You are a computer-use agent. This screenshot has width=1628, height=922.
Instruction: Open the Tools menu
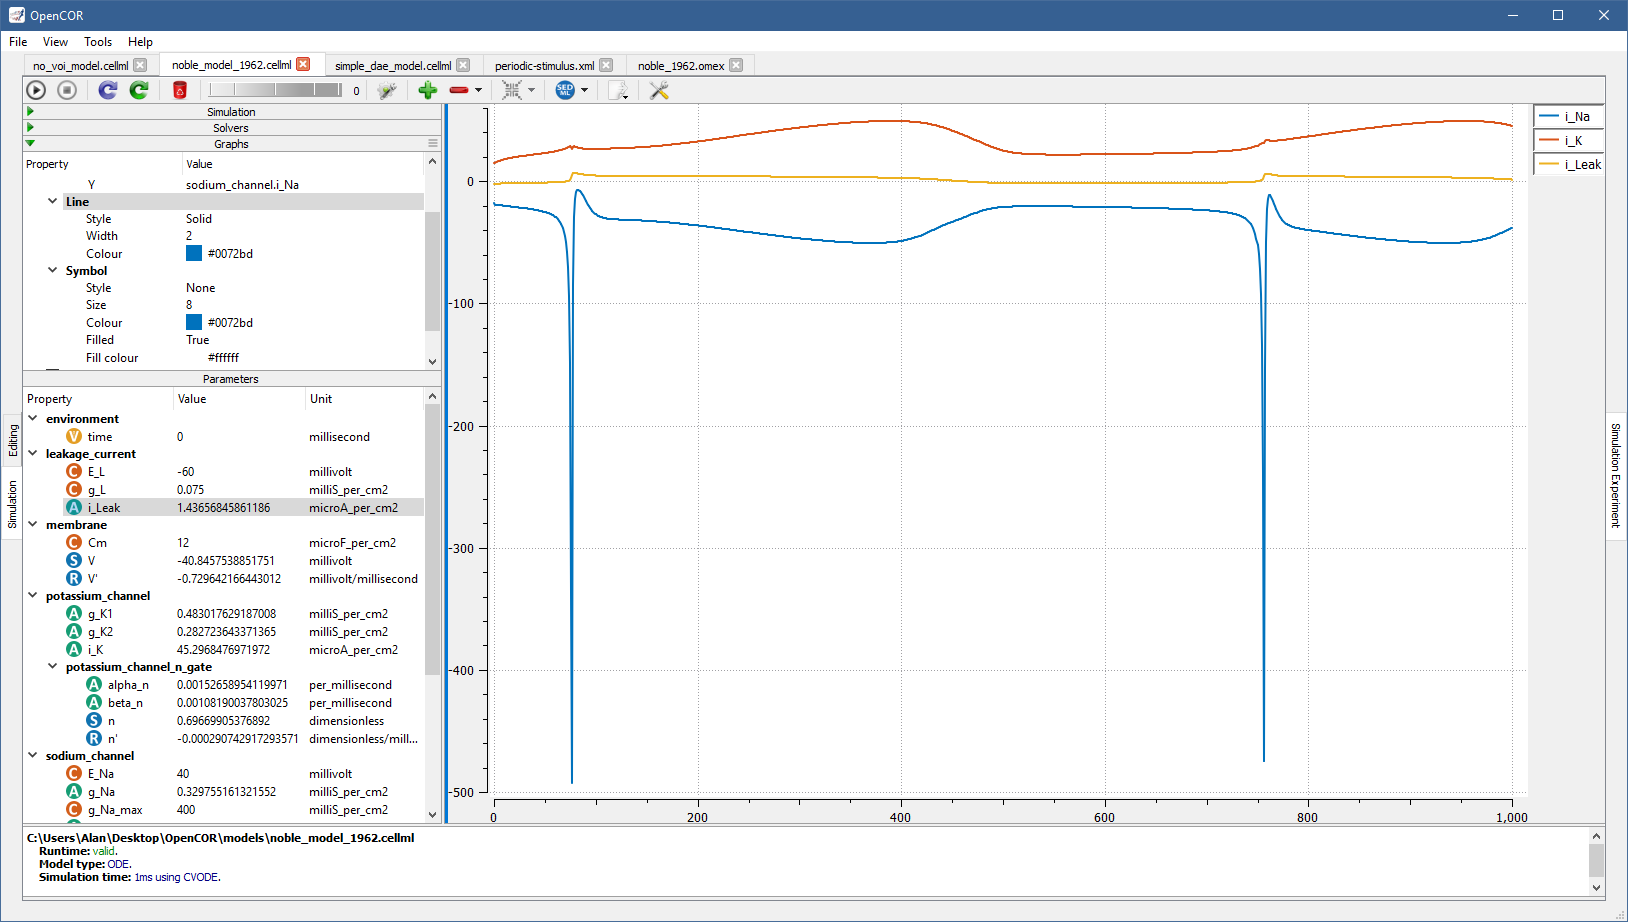click(x=98, y=42)
